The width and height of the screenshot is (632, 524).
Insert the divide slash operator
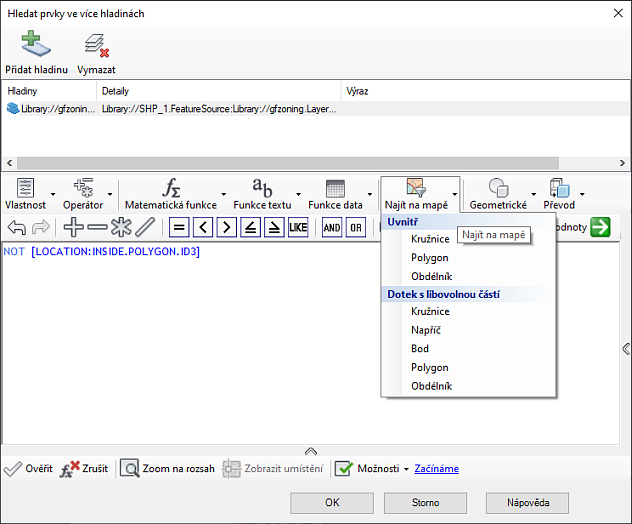pyautogui.click(x=145, y=227)
